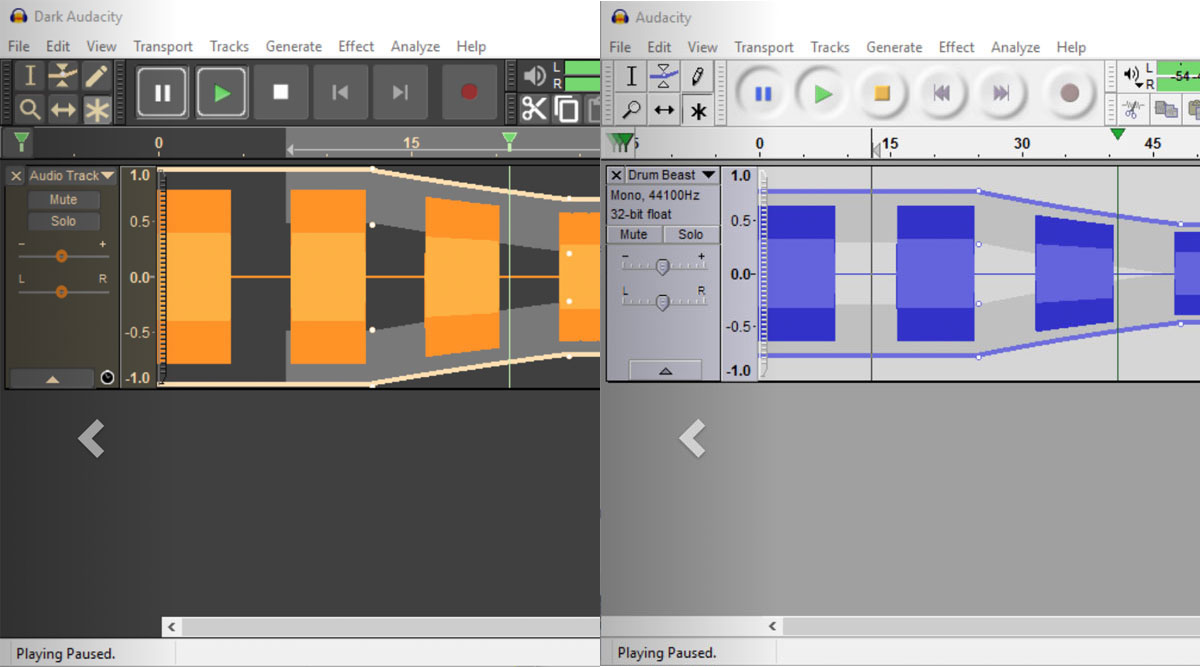Screen dimensions: 1200x667
Task: Click the green Play button in Dark Audacity
Action: click(222, 93)
